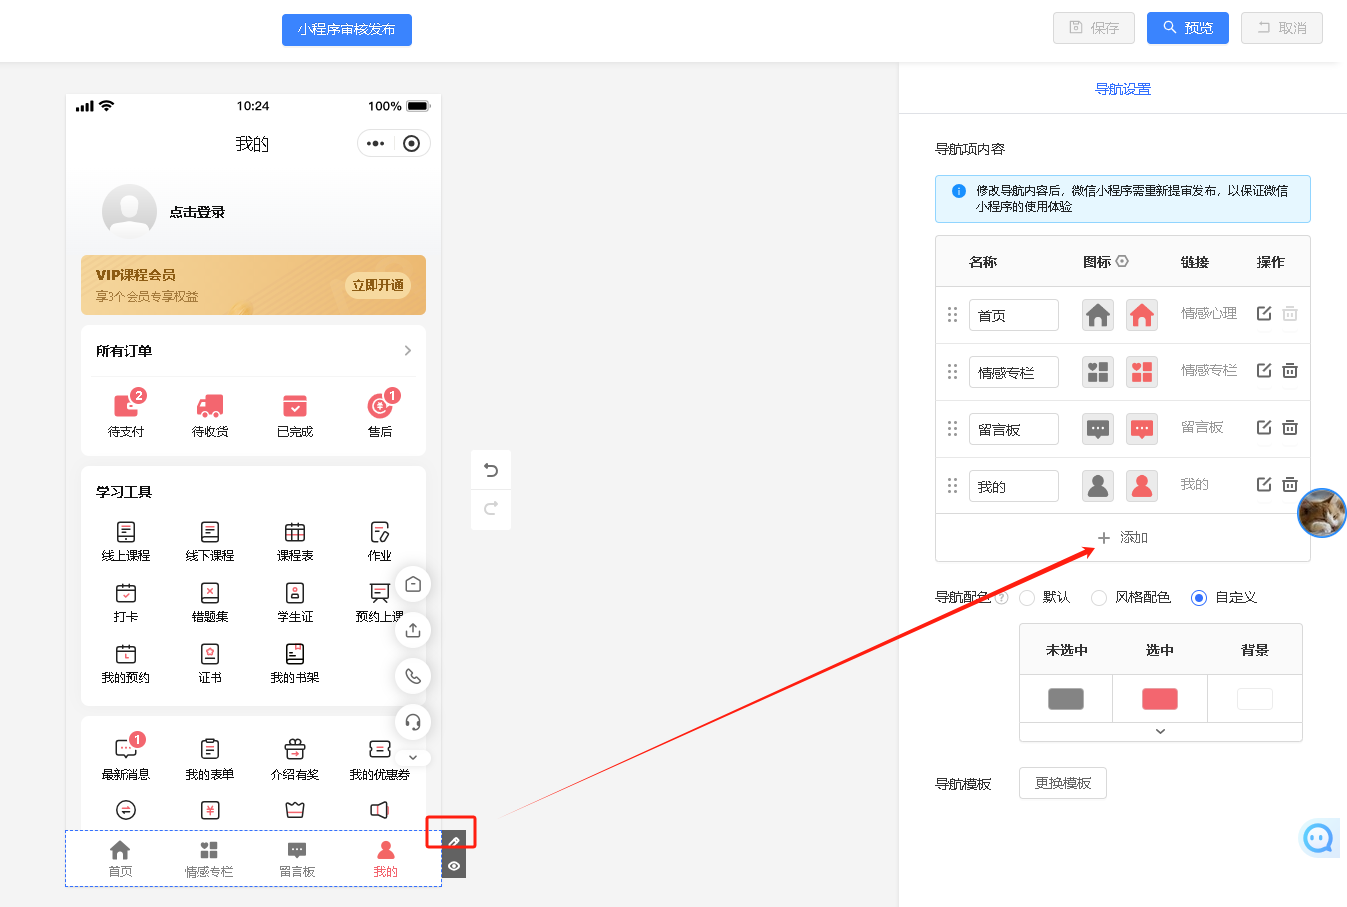Click 添加 to add a navigation item
This screenshot has height=907, width=1347.
pos(1122,538)
